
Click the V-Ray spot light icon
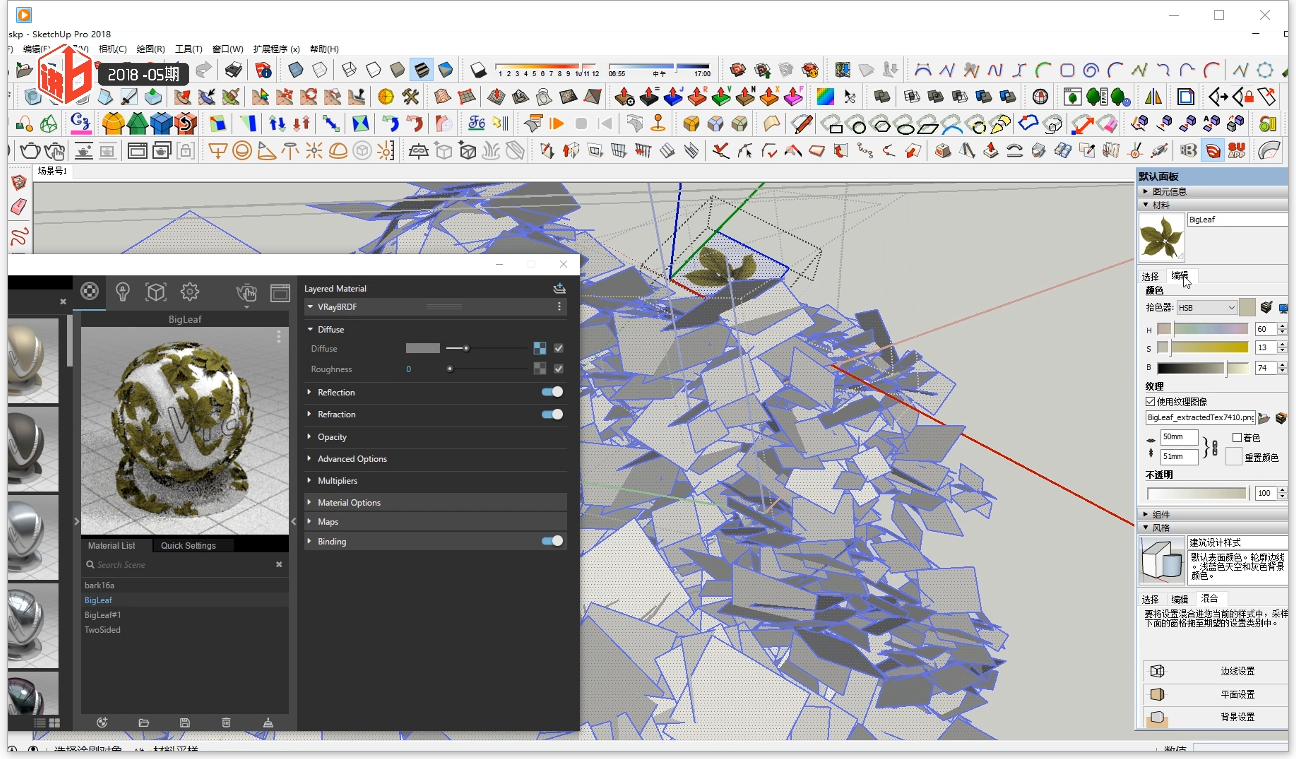[266, 151]
